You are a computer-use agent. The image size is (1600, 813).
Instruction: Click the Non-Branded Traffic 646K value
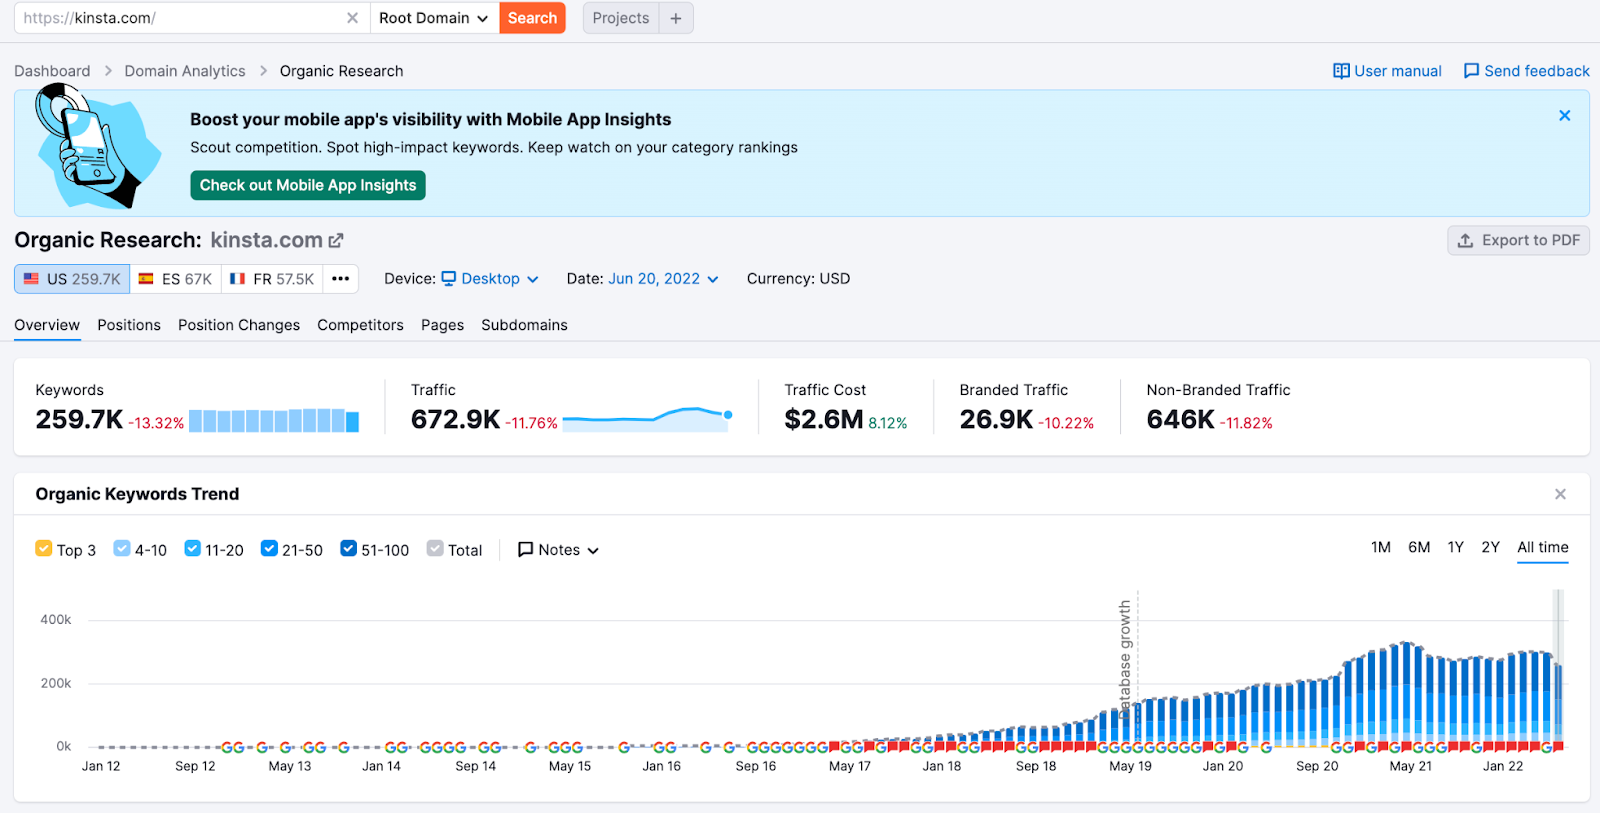pos(1180,420)
